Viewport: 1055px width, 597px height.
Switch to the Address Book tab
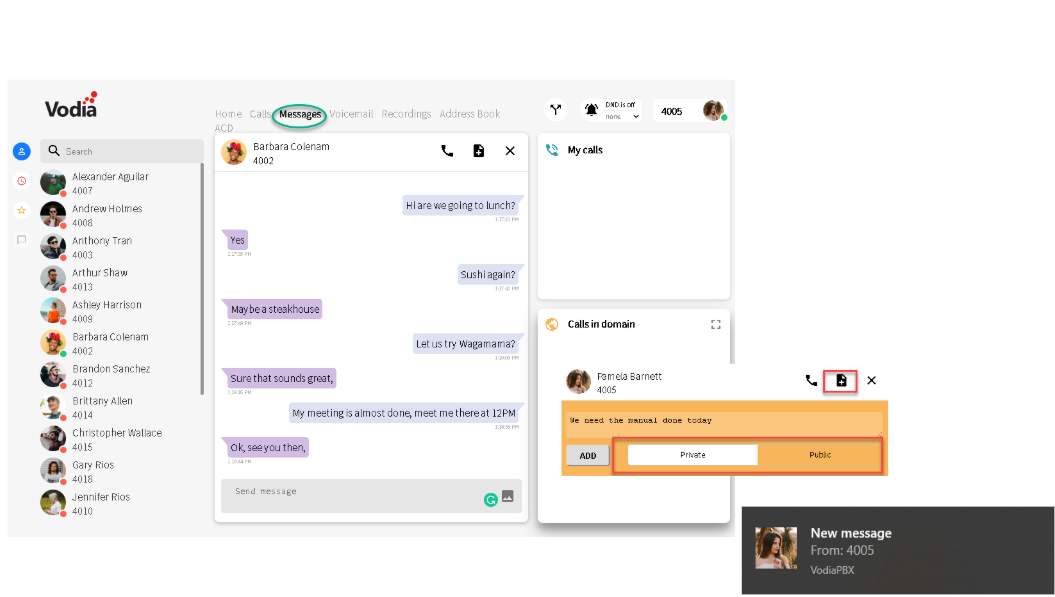pyautogui.click(x=470, y=114)
